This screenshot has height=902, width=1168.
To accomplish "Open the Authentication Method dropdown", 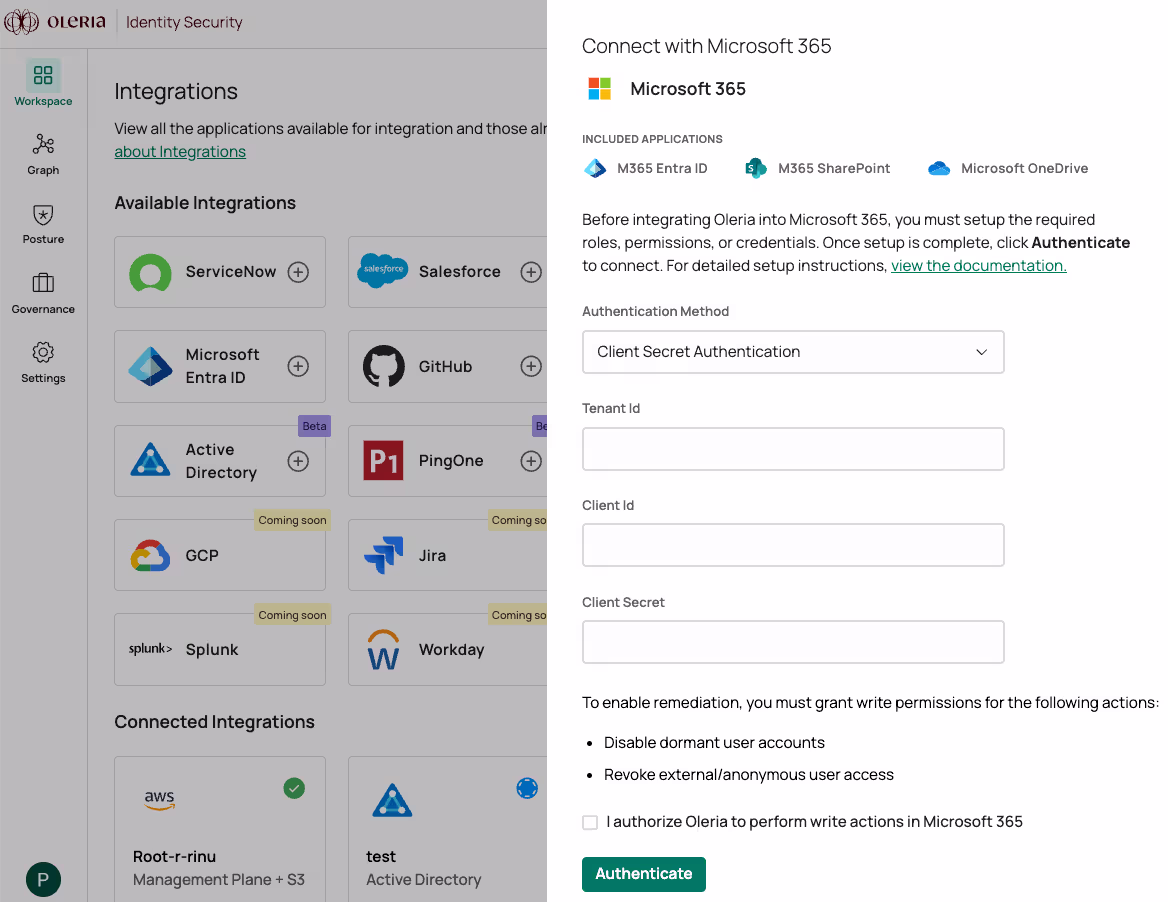I will tap(793, 352).
